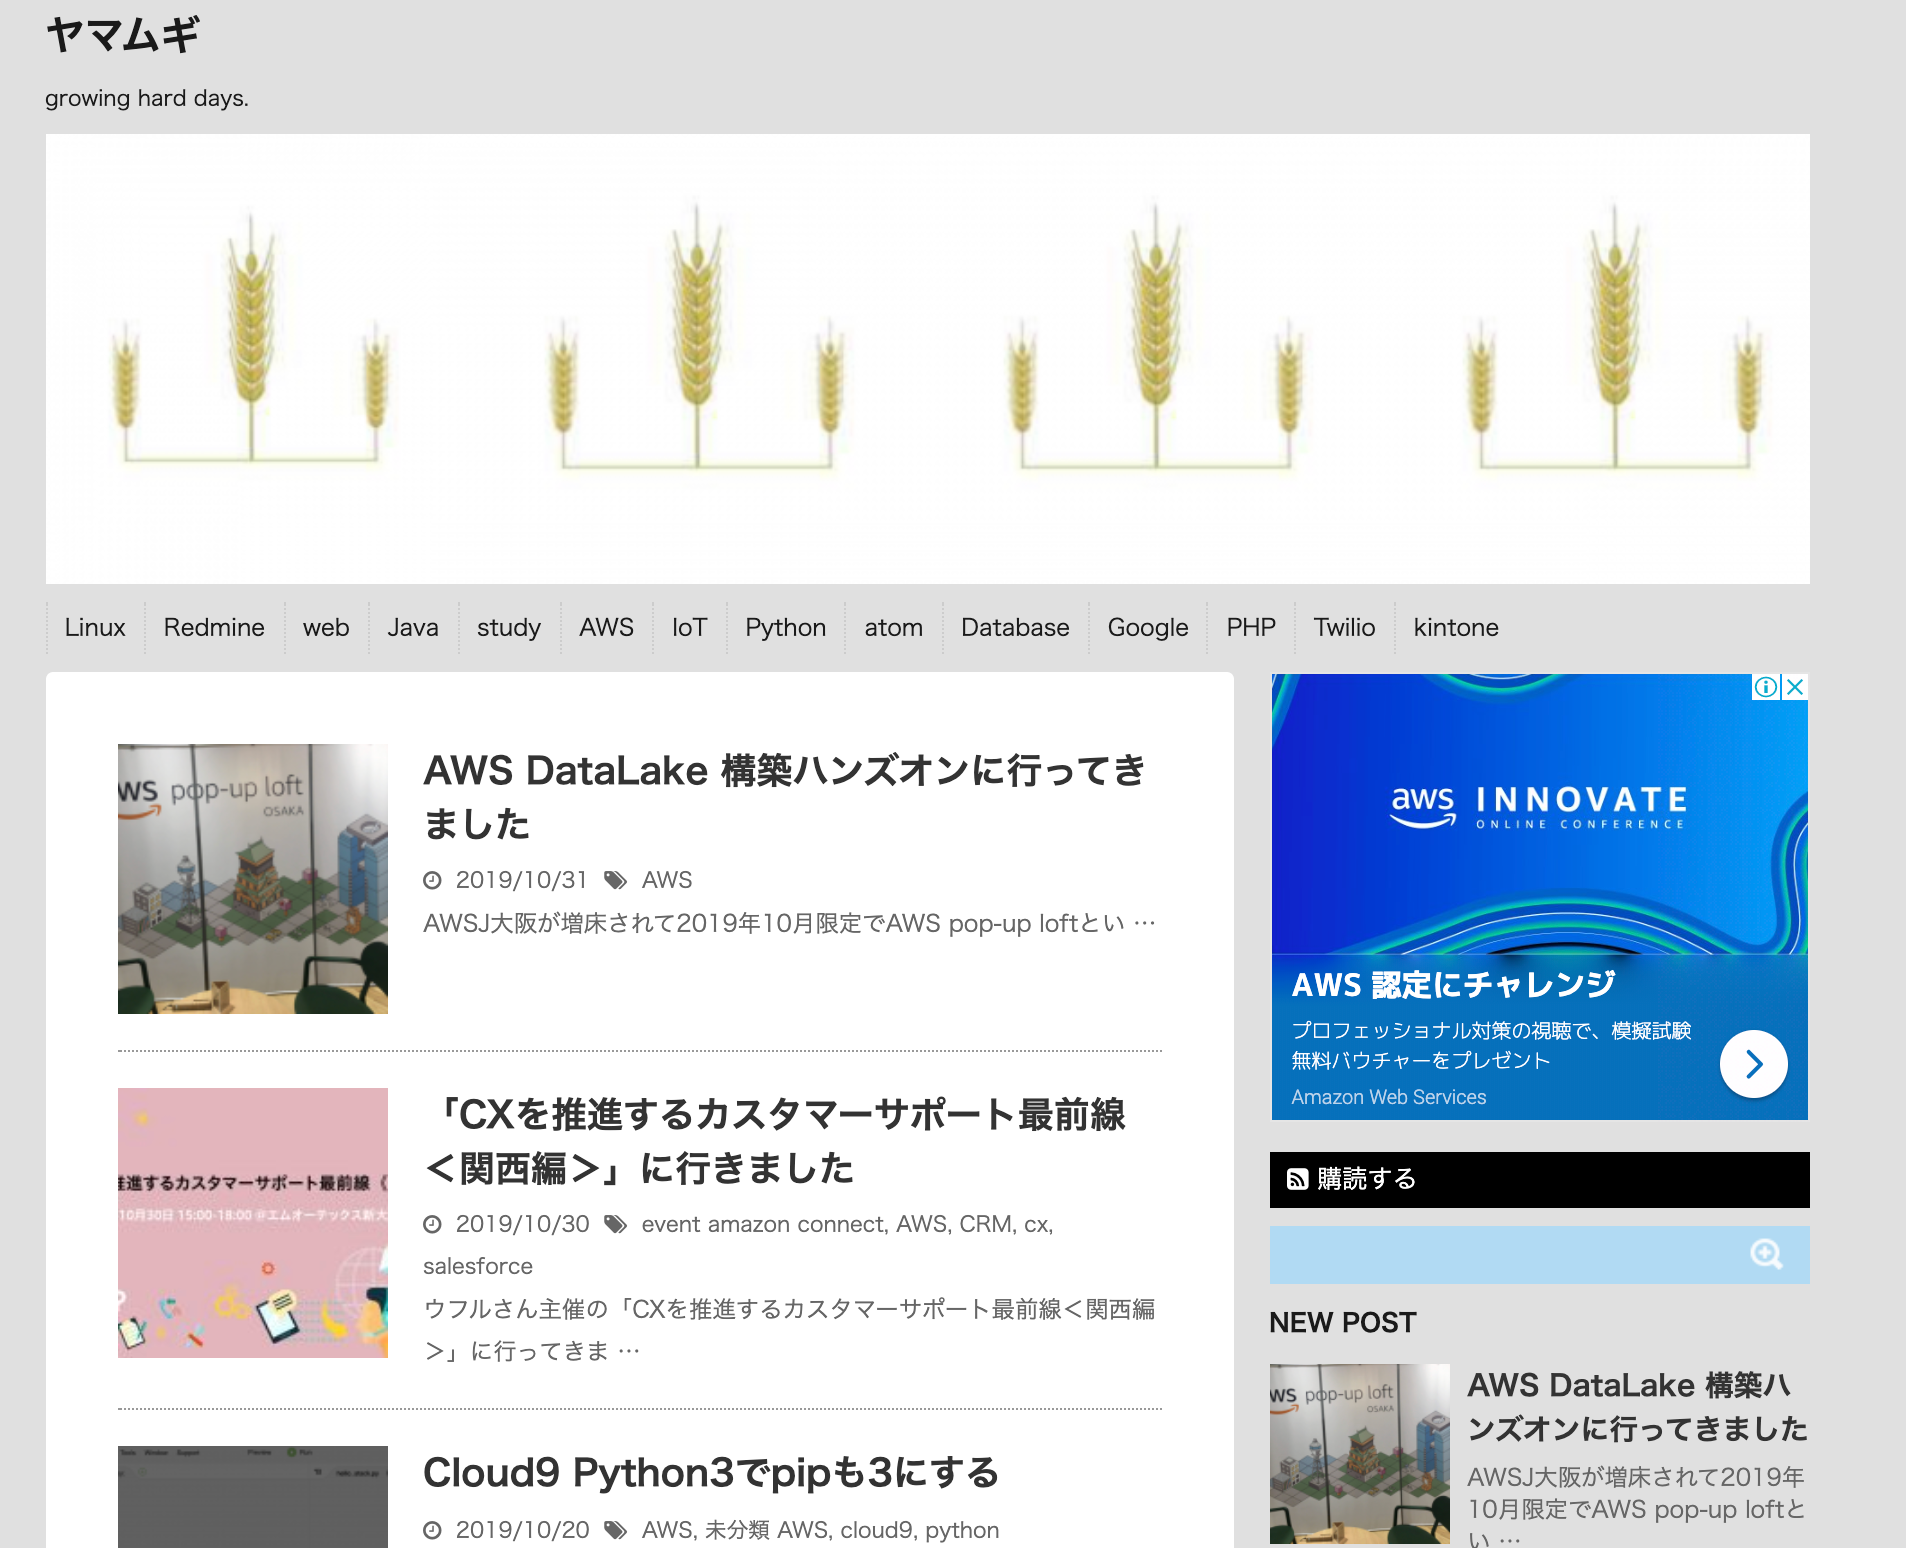Open the IoT category
This screenshot has height=1548, width=1906.
[689, 627]
